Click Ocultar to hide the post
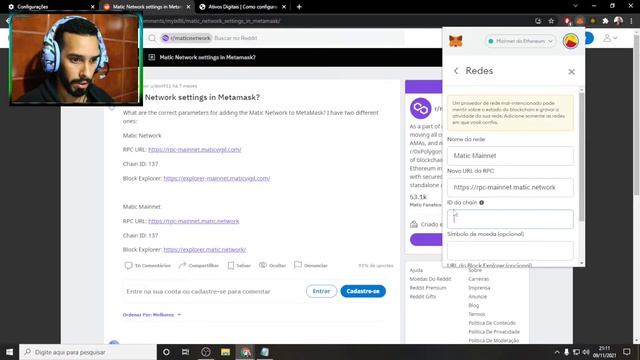This screenshot has width=640, height=360. pos(272,266)
